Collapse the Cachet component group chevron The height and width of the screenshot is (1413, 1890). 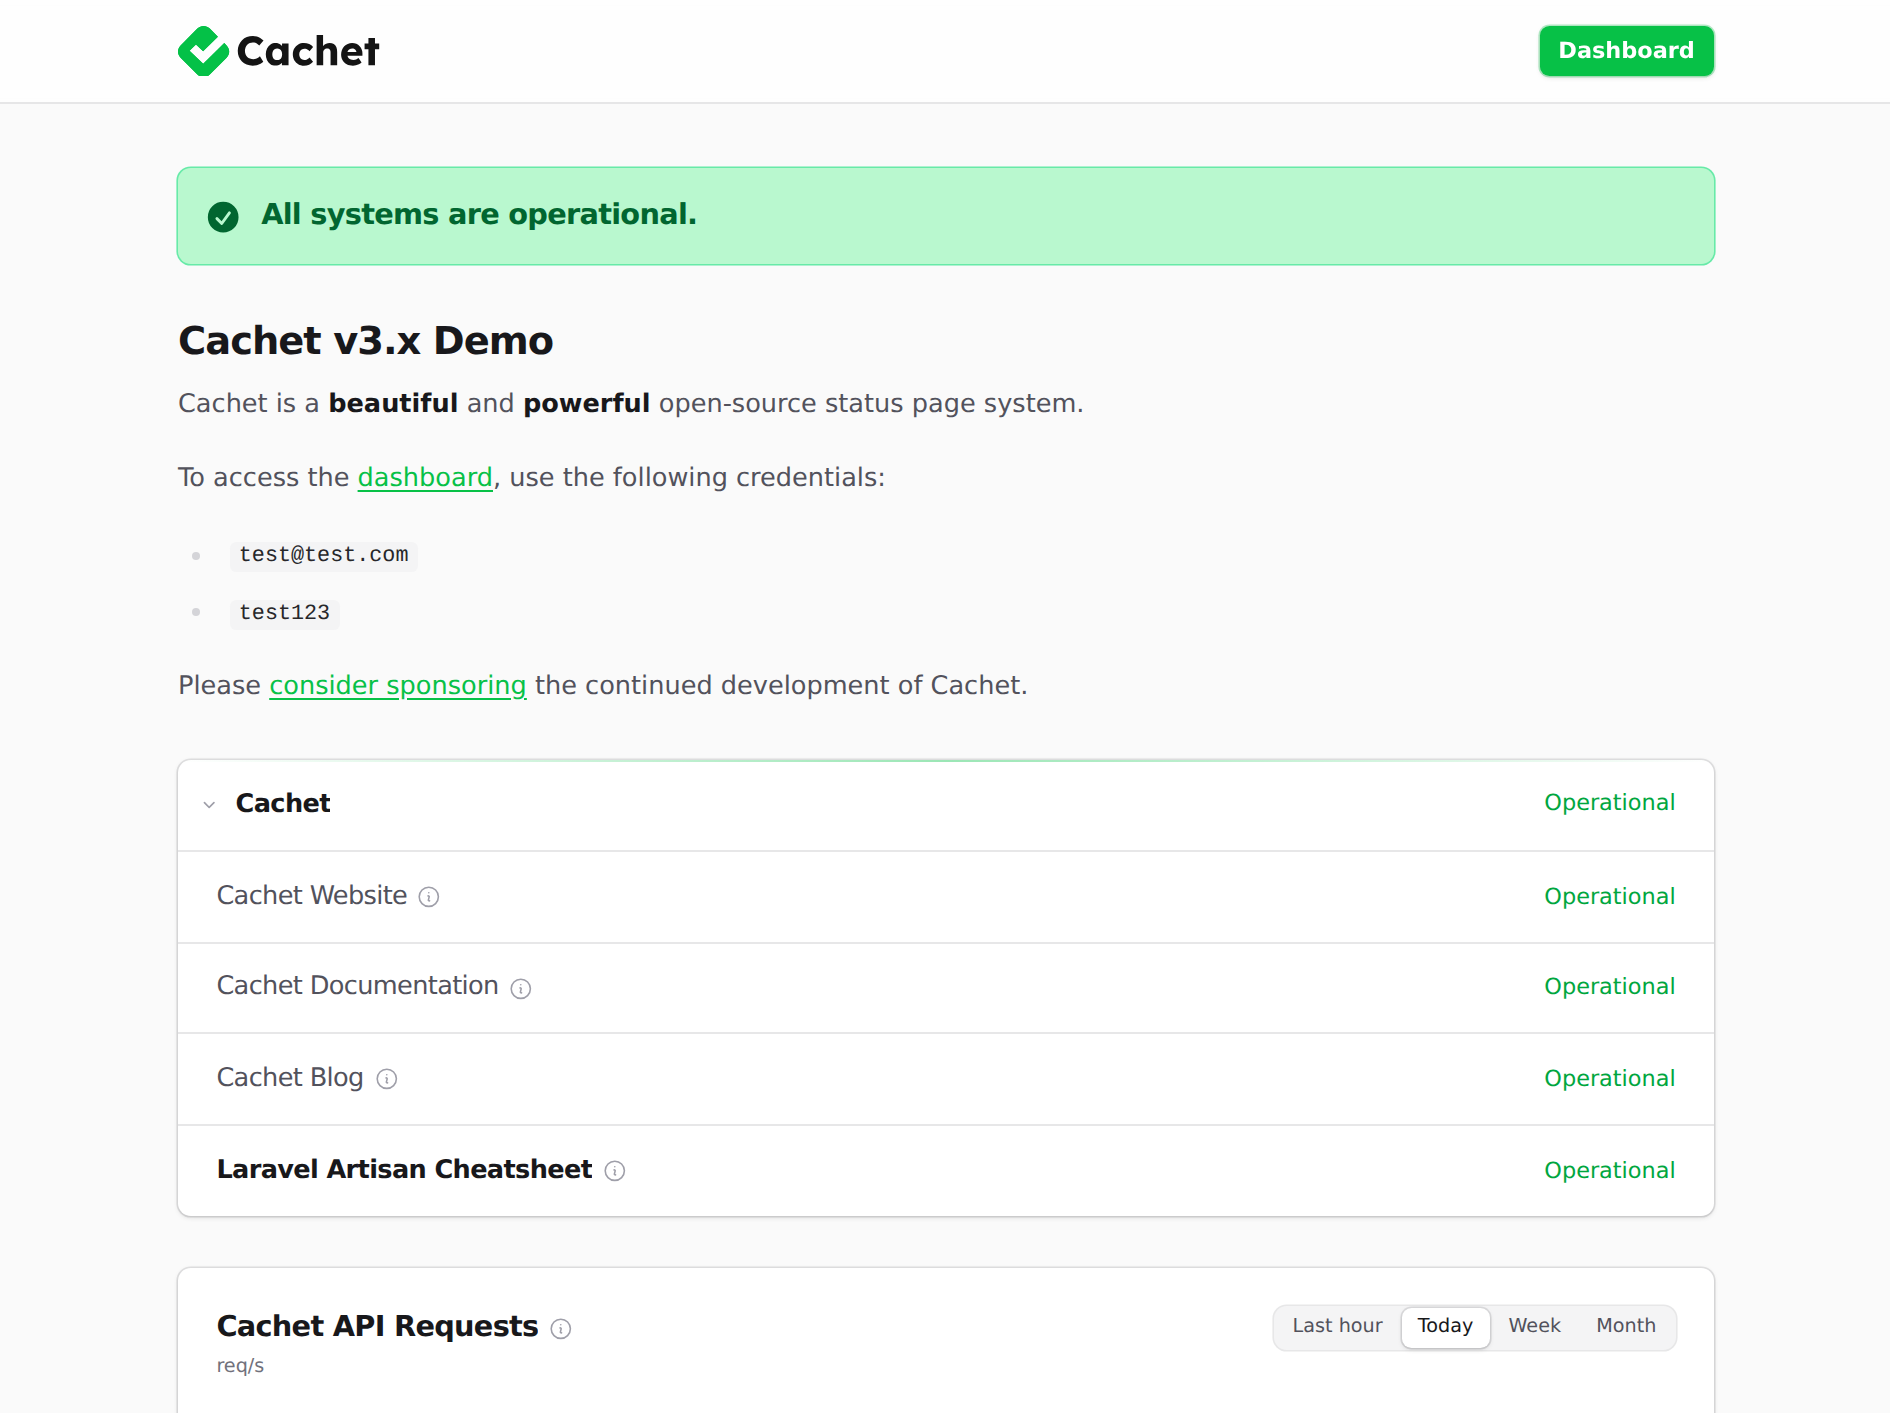[x=209, y=804]
